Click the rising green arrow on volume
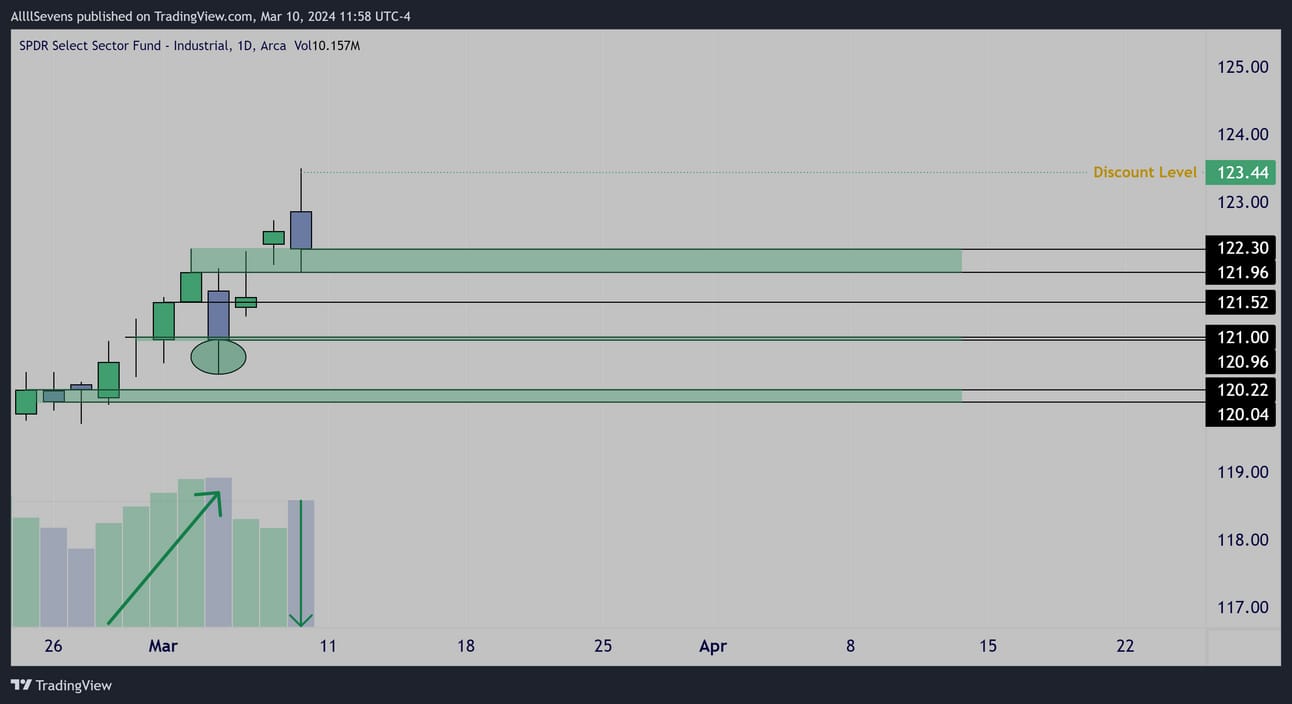Screen dimensions: 1292x704 [x=163, y=557]
